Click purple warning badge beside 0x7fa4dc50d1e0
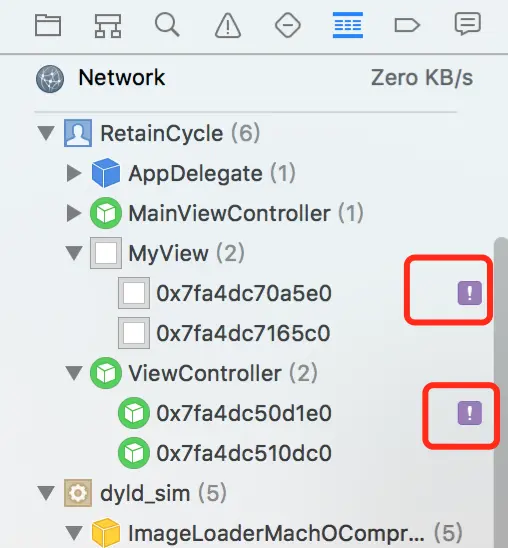 (470, 413)
